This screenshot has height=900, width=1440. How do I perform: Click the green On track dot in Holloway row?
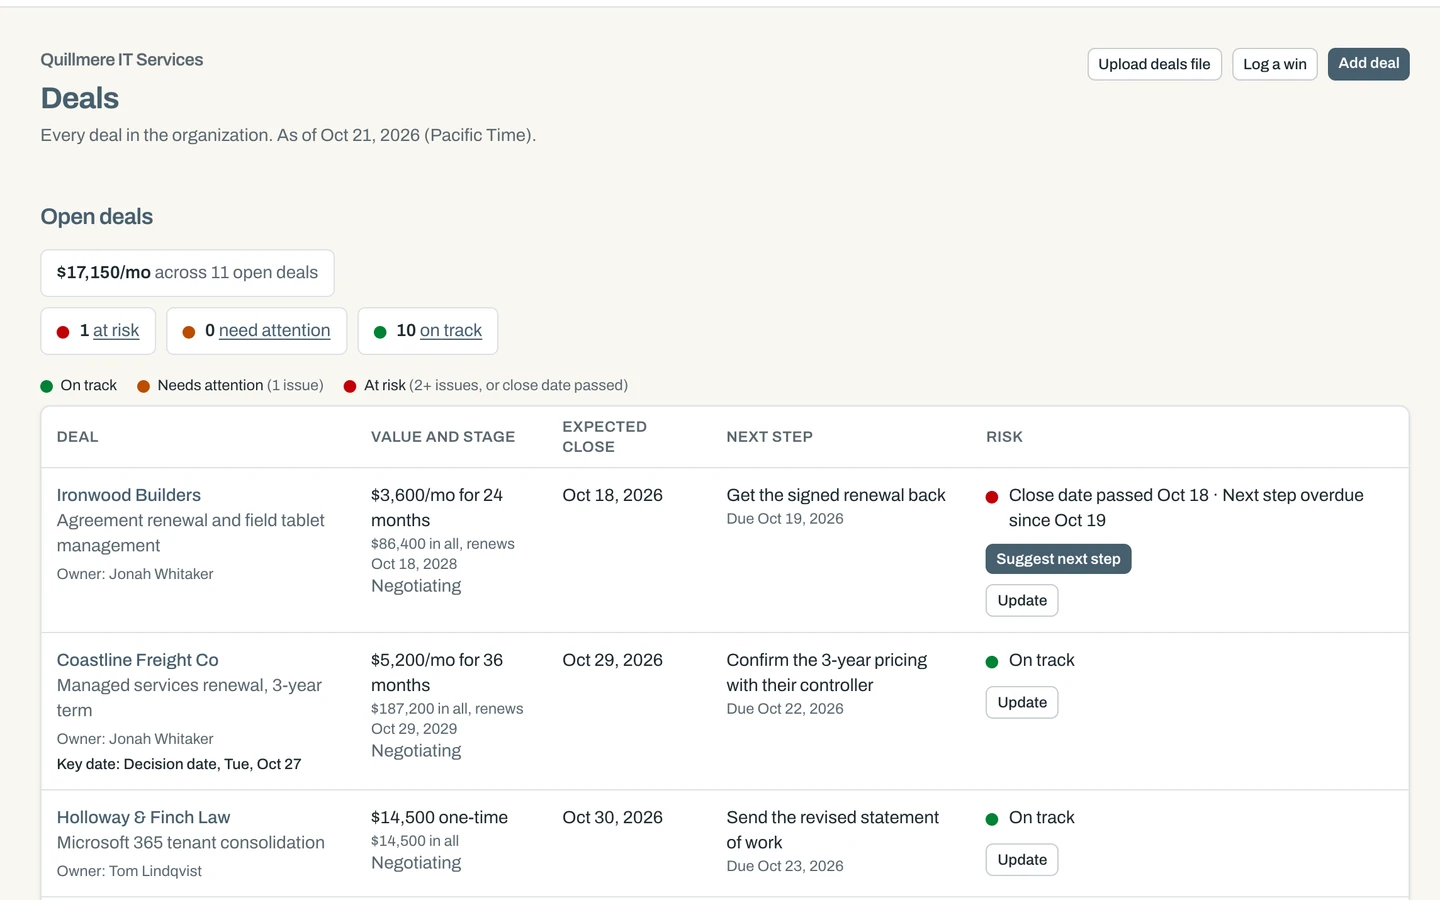(992, 819)
